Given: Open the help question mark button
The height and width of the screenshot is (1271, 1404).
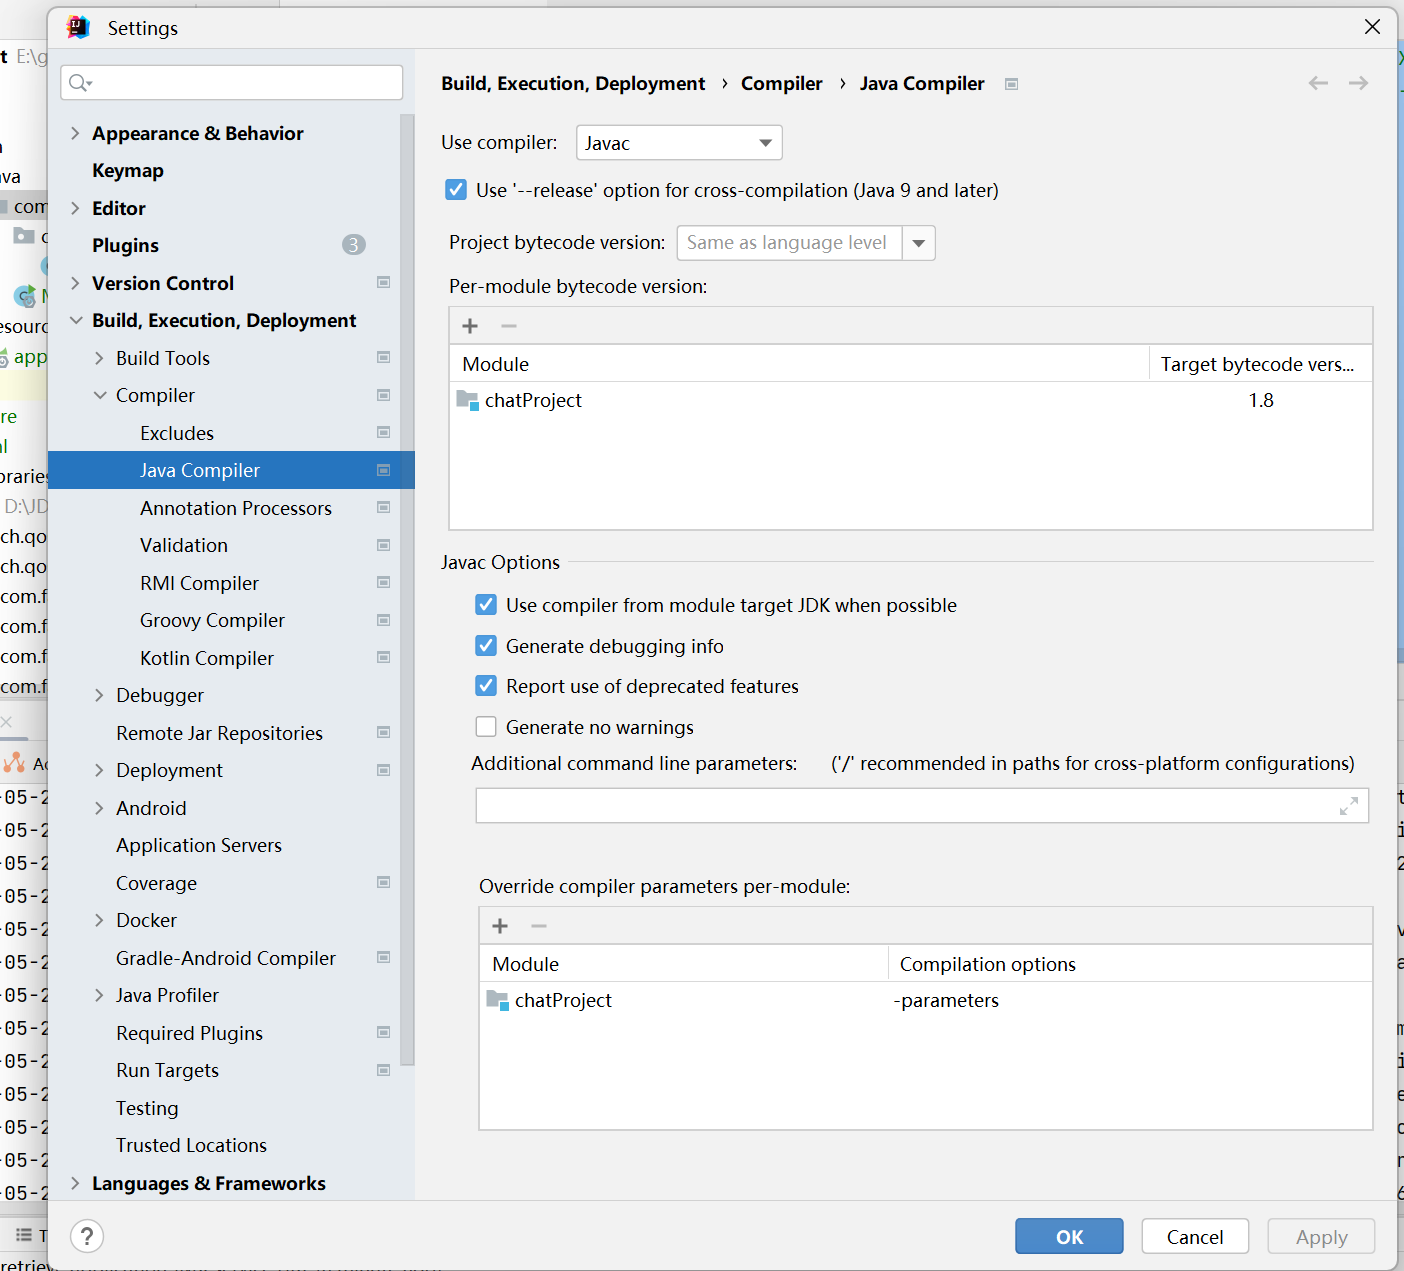Looking at the screenshot, I should [87, 1236].
